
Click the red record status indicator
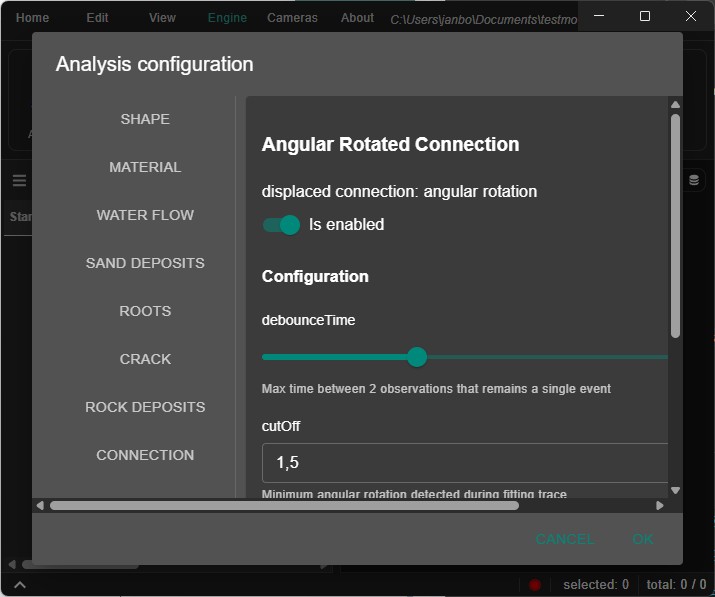[535, 584]
